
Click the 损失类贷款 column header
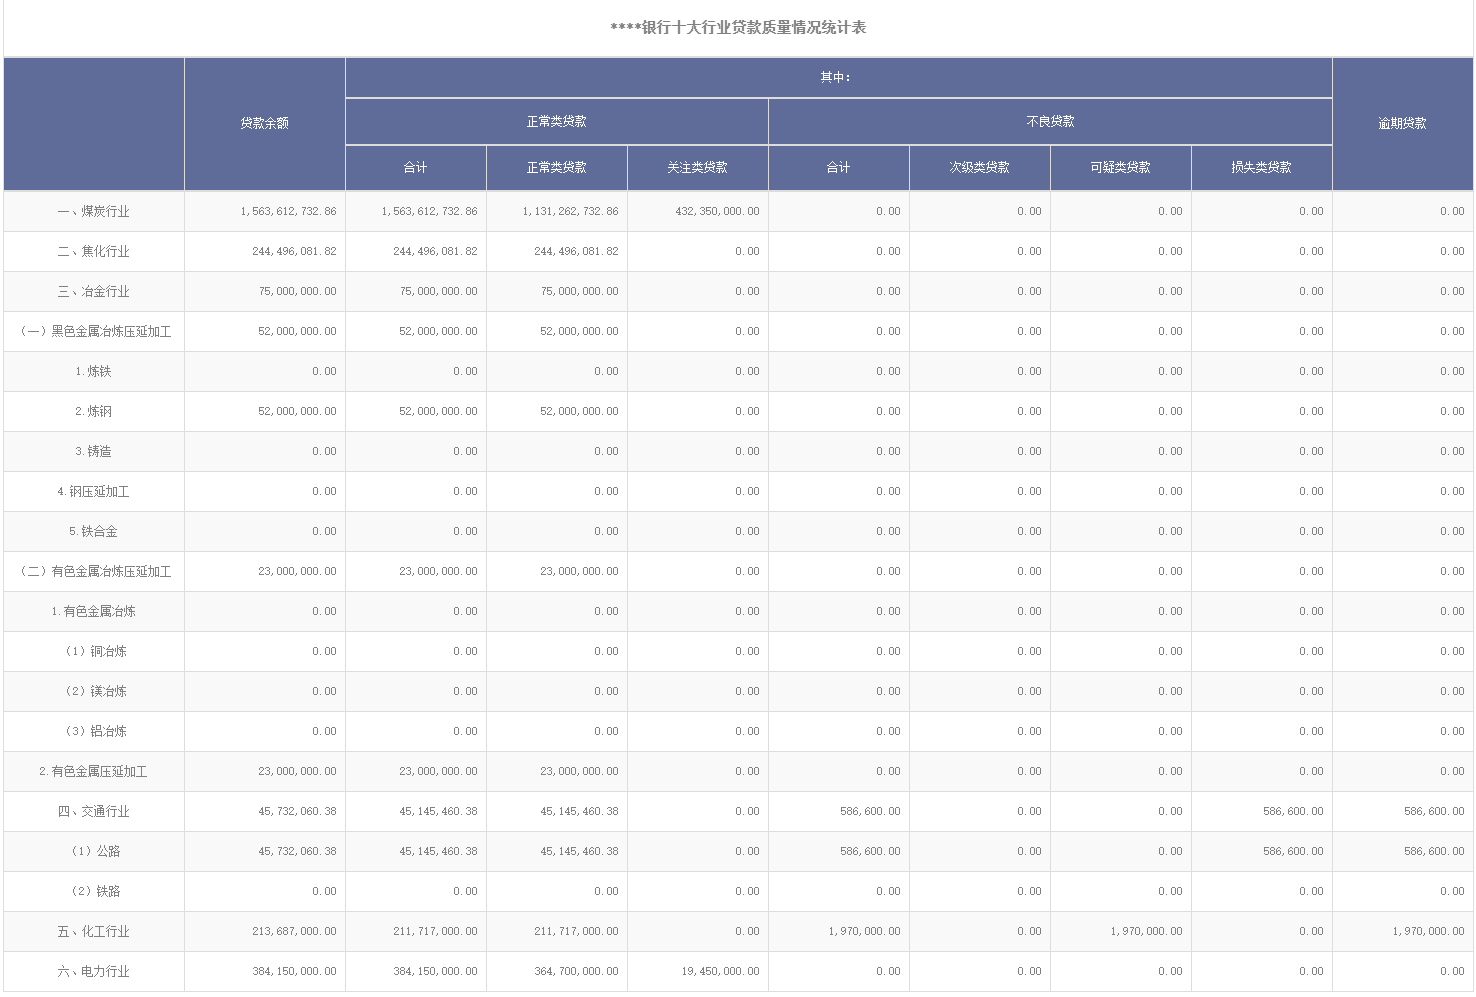point(1261,167)
